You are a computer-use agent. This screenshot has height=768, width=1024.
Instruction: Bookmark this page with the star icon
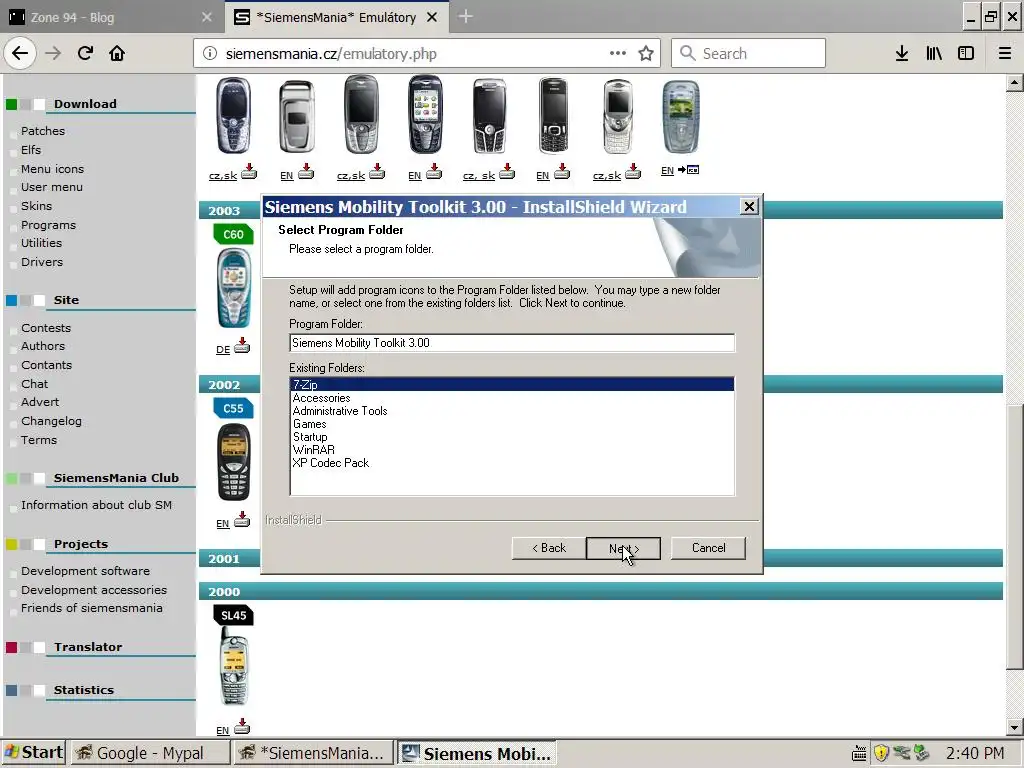pos(646,54)
